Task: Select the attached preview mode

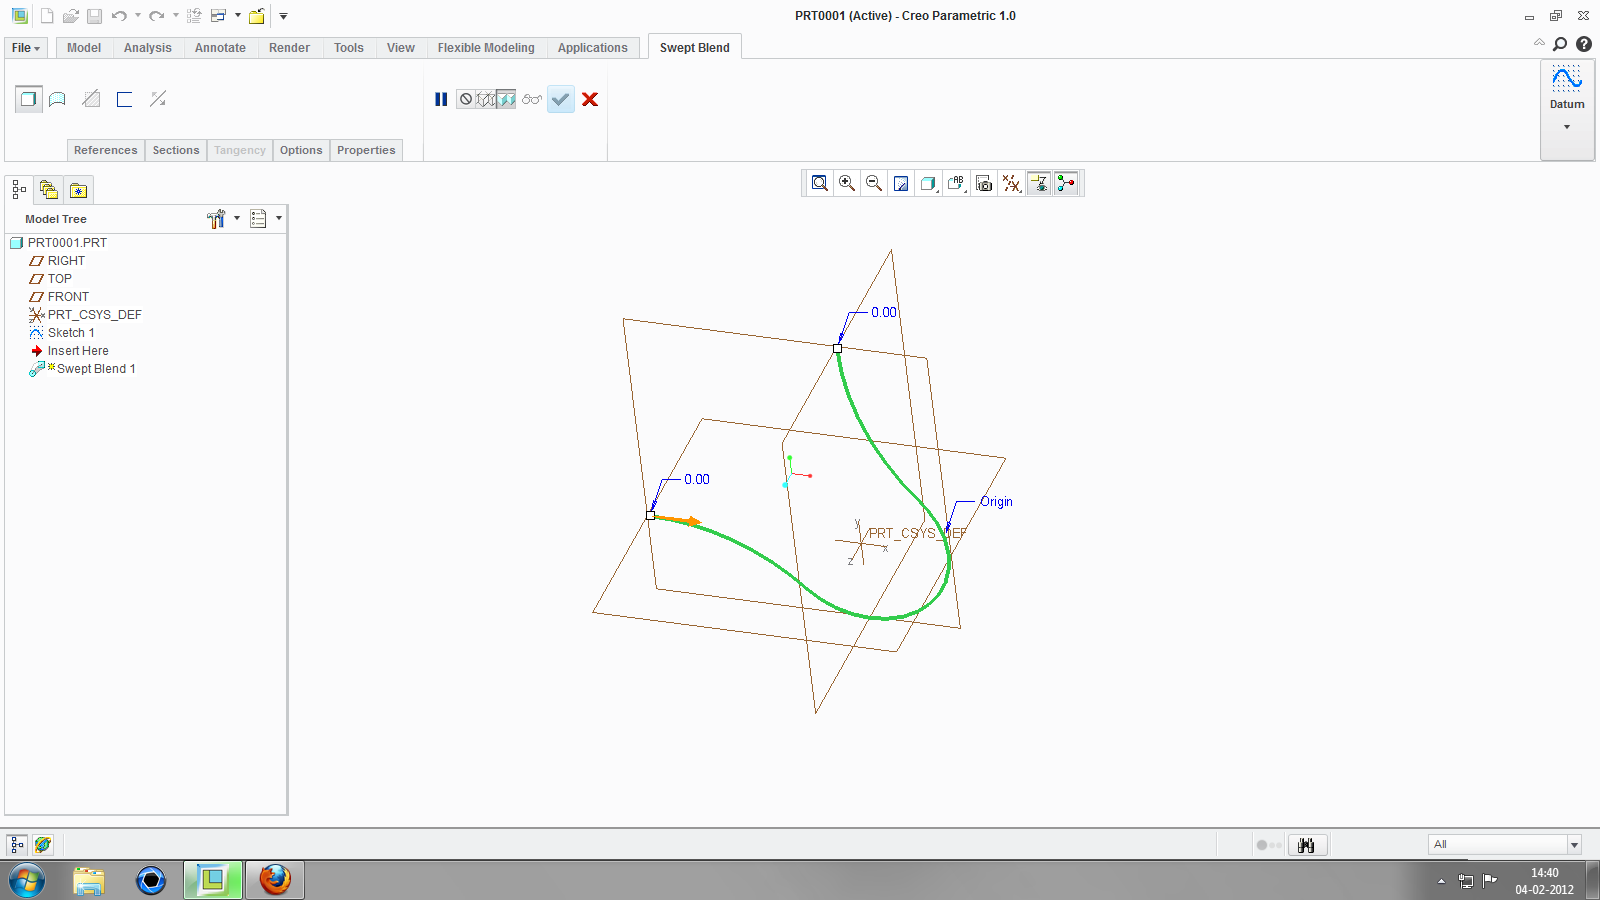Action: tap(507, 99)
